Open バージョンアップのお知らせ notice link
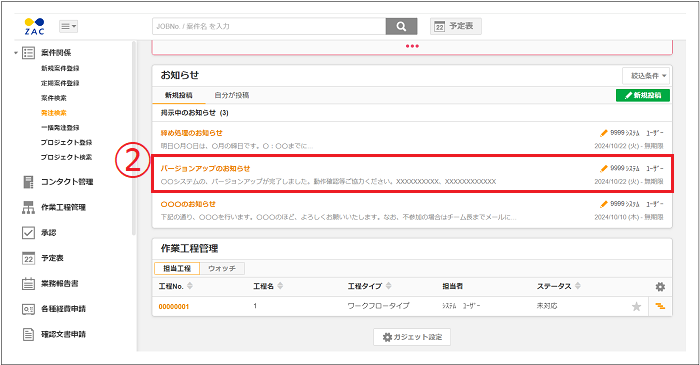The width and height of the screenshot is (700, 365). click(x=205, y=169)
